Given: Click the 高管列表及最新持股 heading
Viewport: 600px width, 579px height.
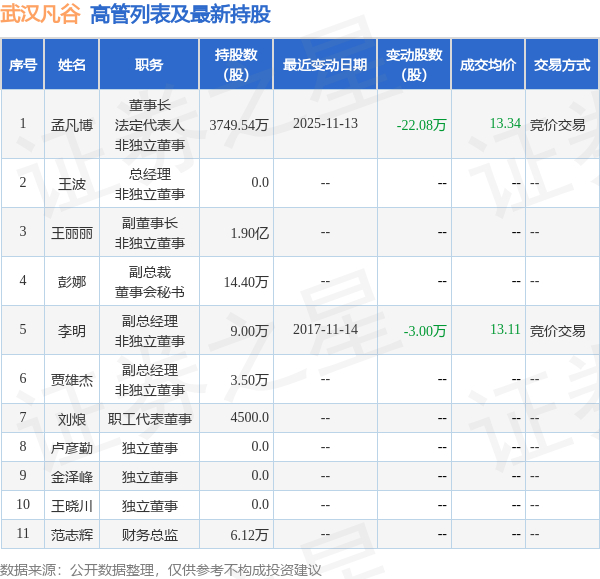Looking at the screenshot, I should 180,15.
